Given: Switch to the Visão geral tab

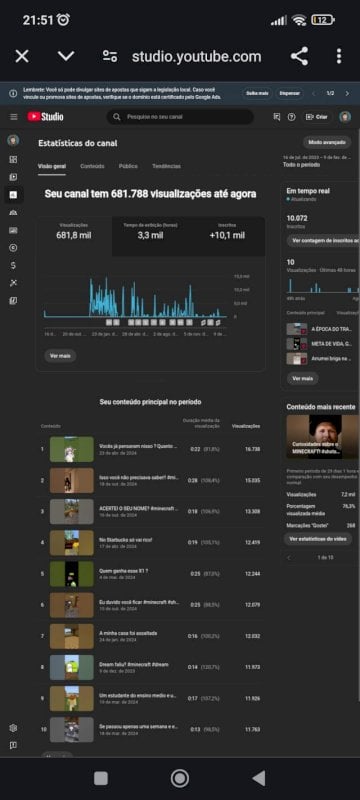Looking at the screenshot, I should click(x=52, y=166).
